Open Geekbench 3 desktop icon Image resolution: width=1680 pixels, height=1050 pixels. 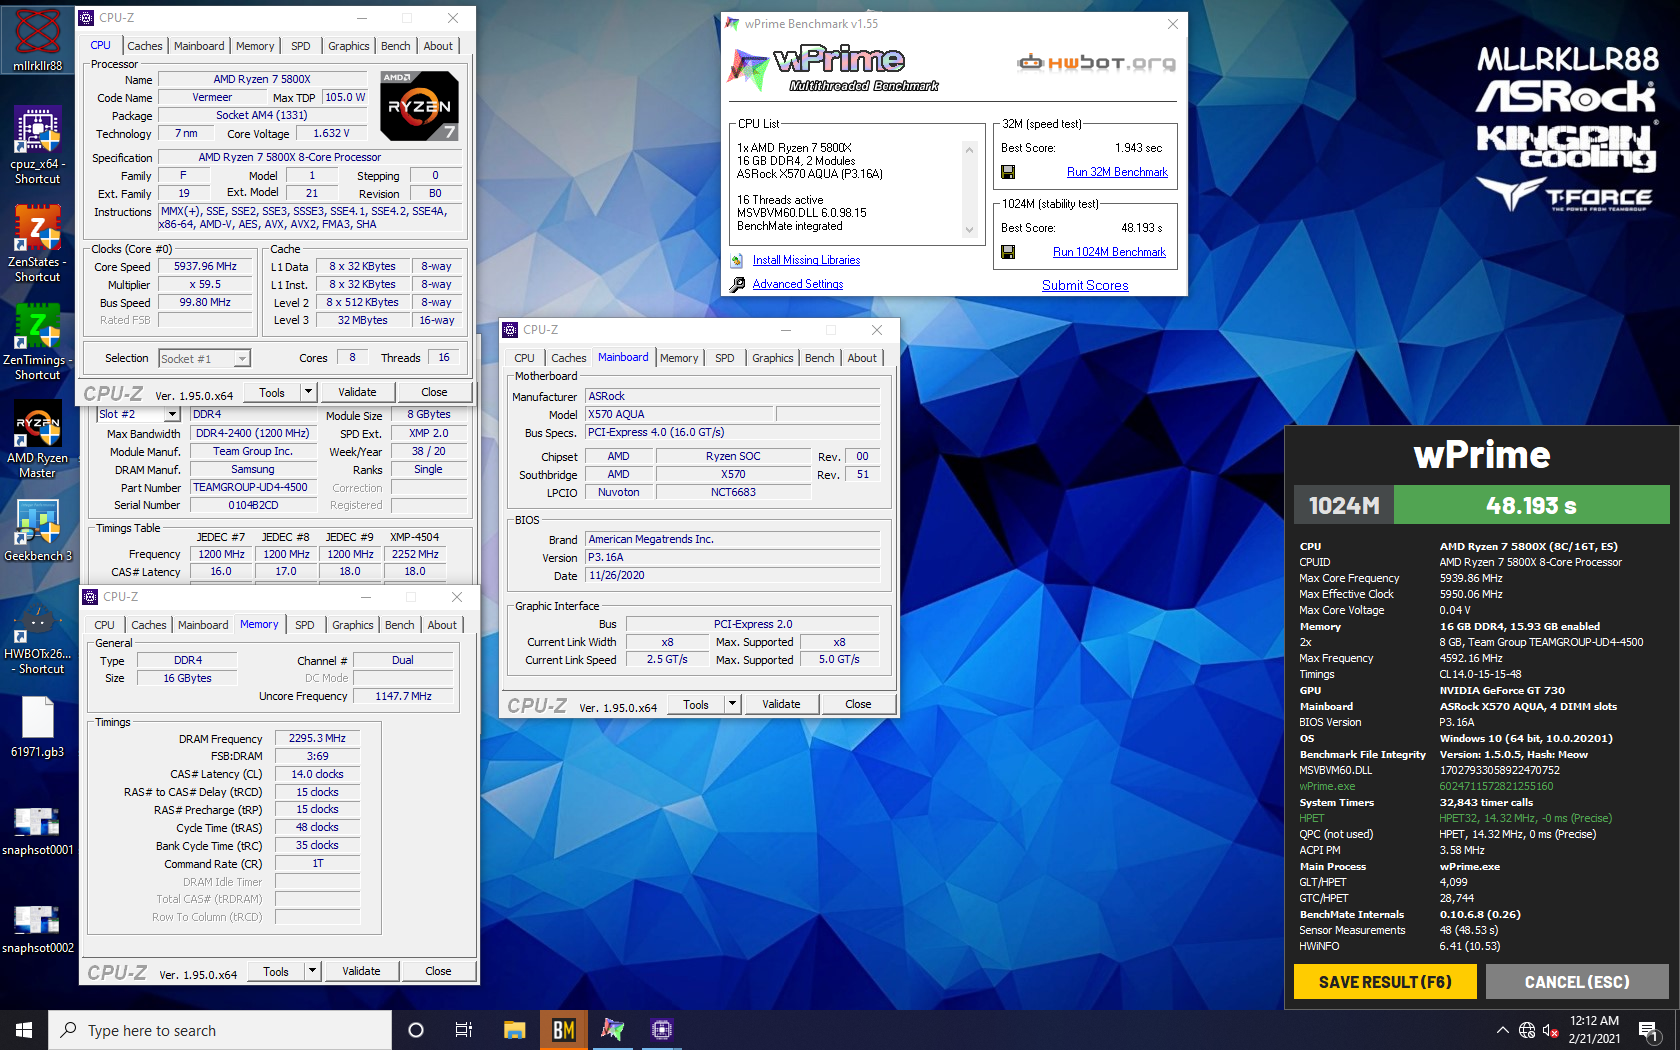(x=37, y=531)
